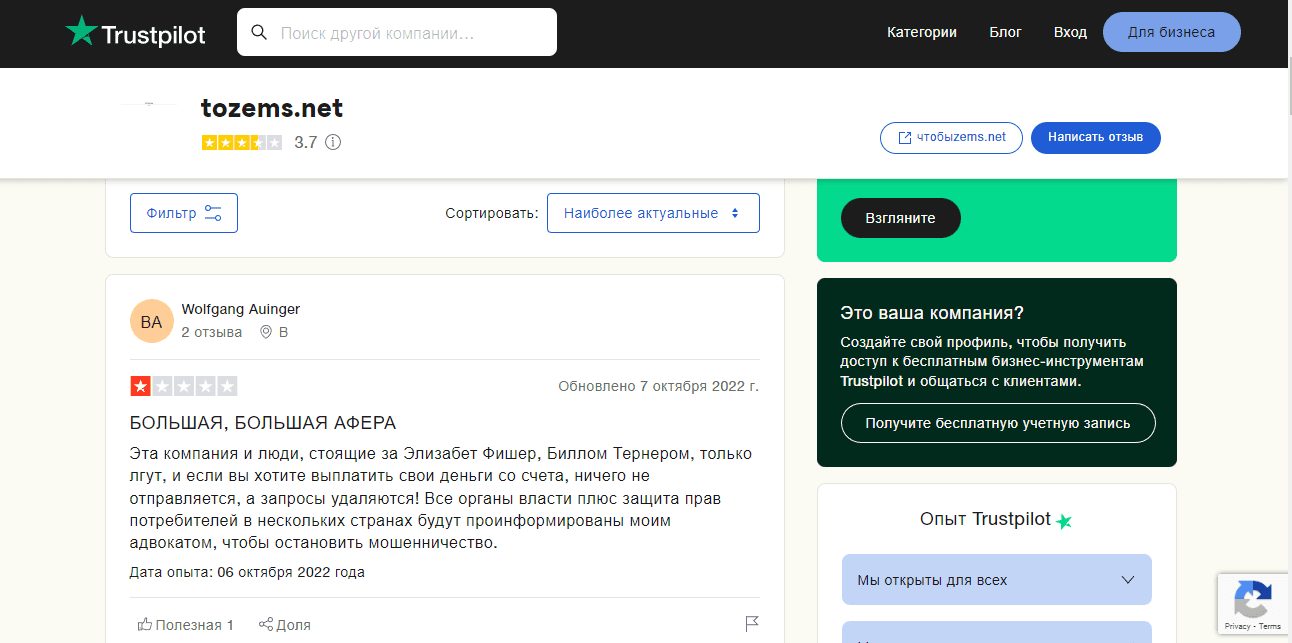The height and width of the screenshot is (643, 1292).
Task: Go to the Блог section
Action: (x=1005, y=31)
